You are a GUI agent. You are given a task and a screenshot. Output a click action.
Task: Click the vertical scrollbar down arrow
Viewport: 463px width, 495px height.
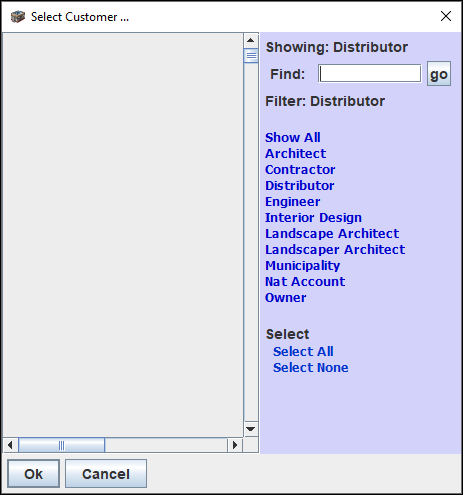click(251, 429)
